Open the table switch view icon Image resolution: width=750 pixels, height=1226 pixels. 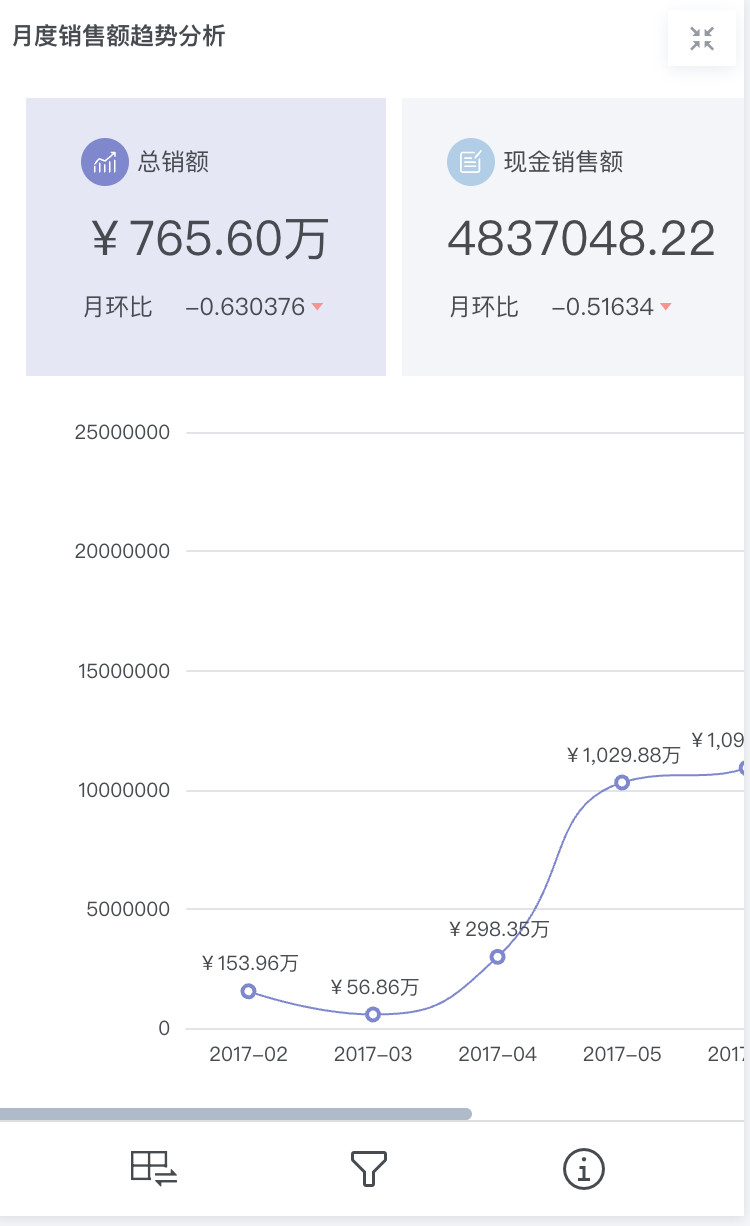(154, 1168)
